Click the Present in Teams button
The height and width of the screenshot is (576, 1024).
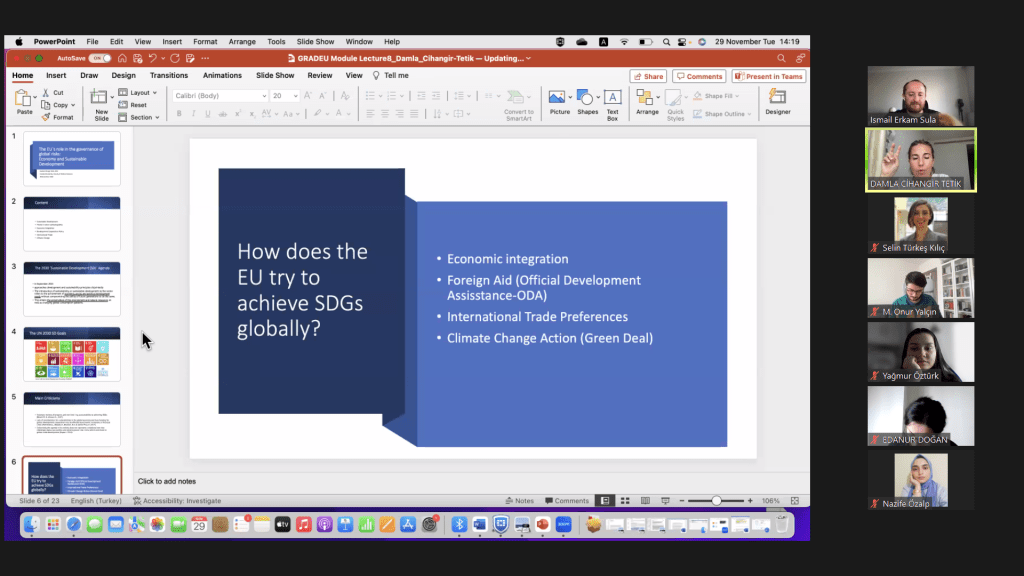tap(768, 76)
